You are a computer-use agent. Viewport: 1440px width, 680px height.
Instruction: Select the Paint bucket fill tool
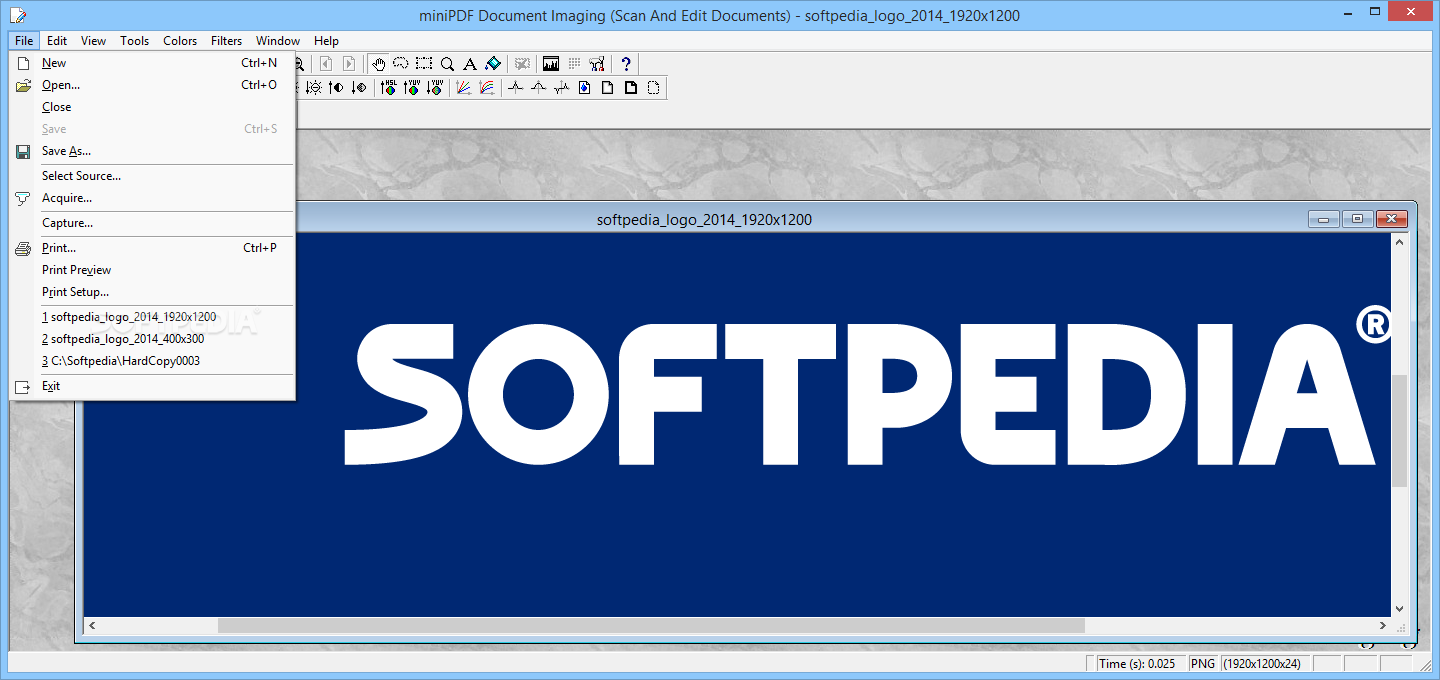pos(493,63)
